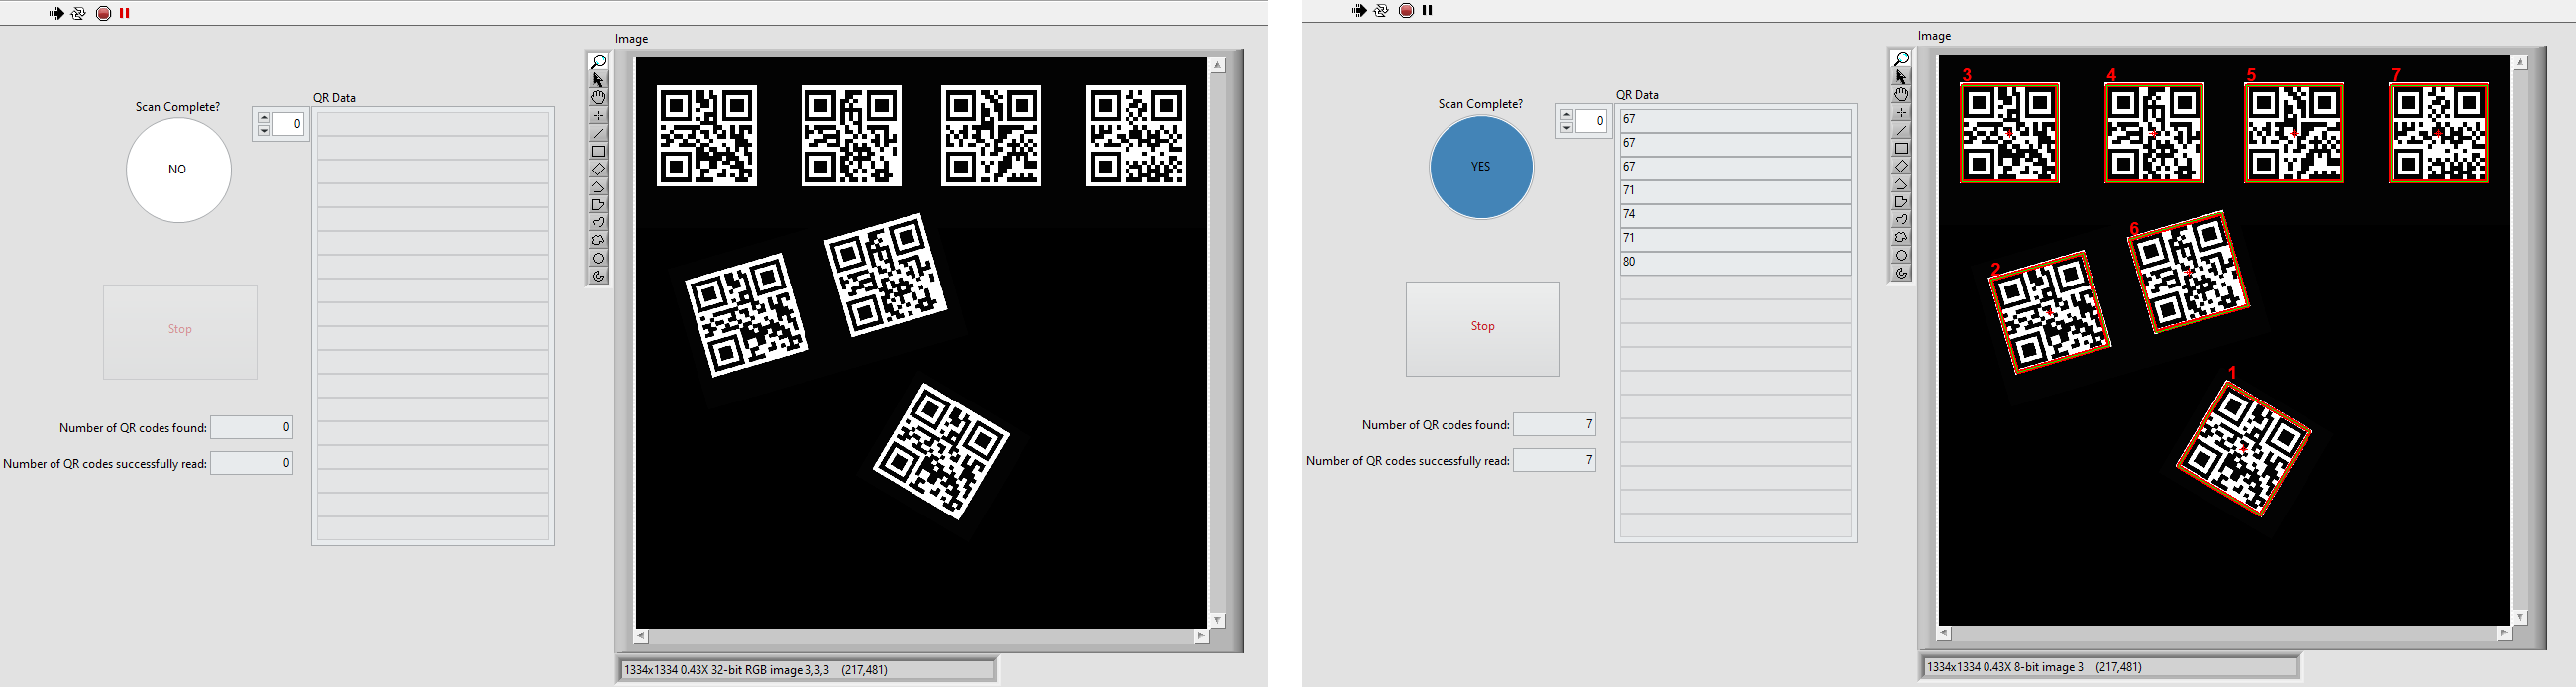Select the Selection arrow tool in the right image palette
This screenshot has width=2576, height=687.
(x=1901, y=77)
